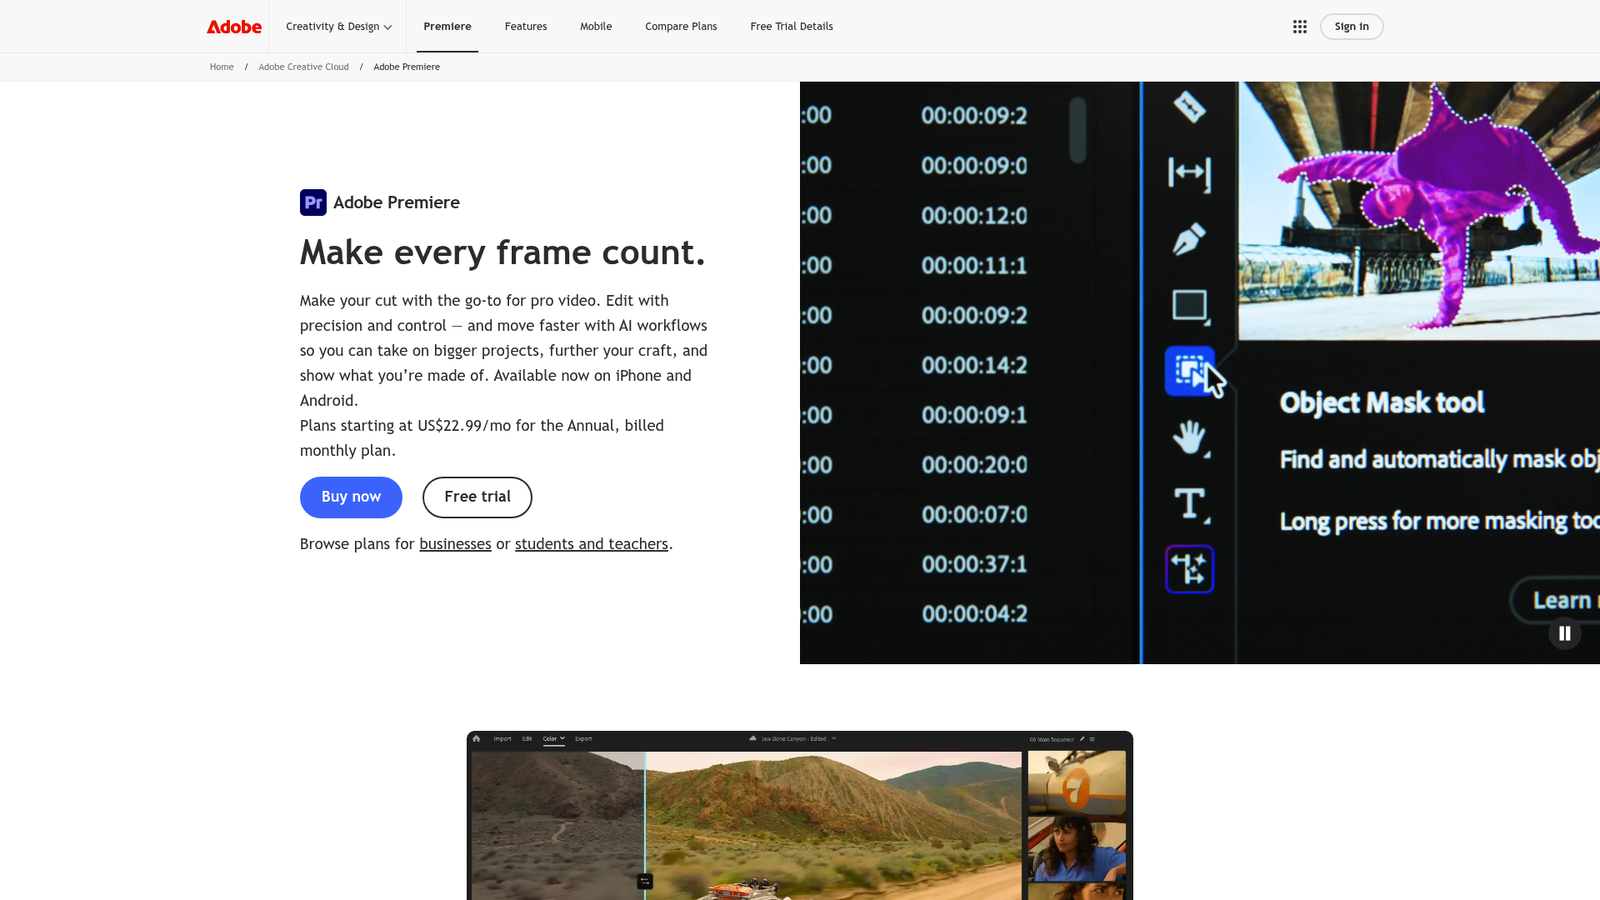Click the Import tab in the app preview

tap(502, 739)
